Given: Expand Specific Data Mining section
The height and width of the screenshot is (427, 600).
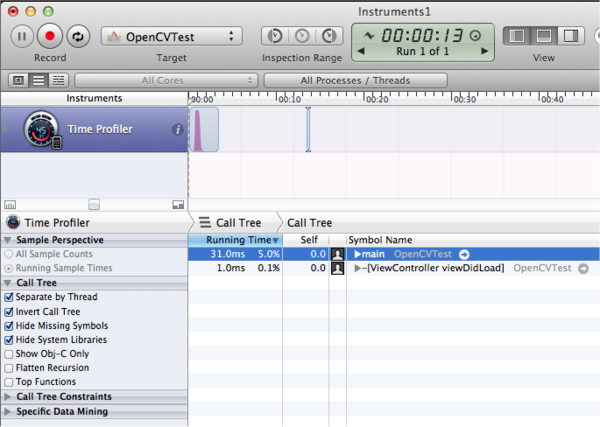Looking at the screenshot, I should click(7, 412).
